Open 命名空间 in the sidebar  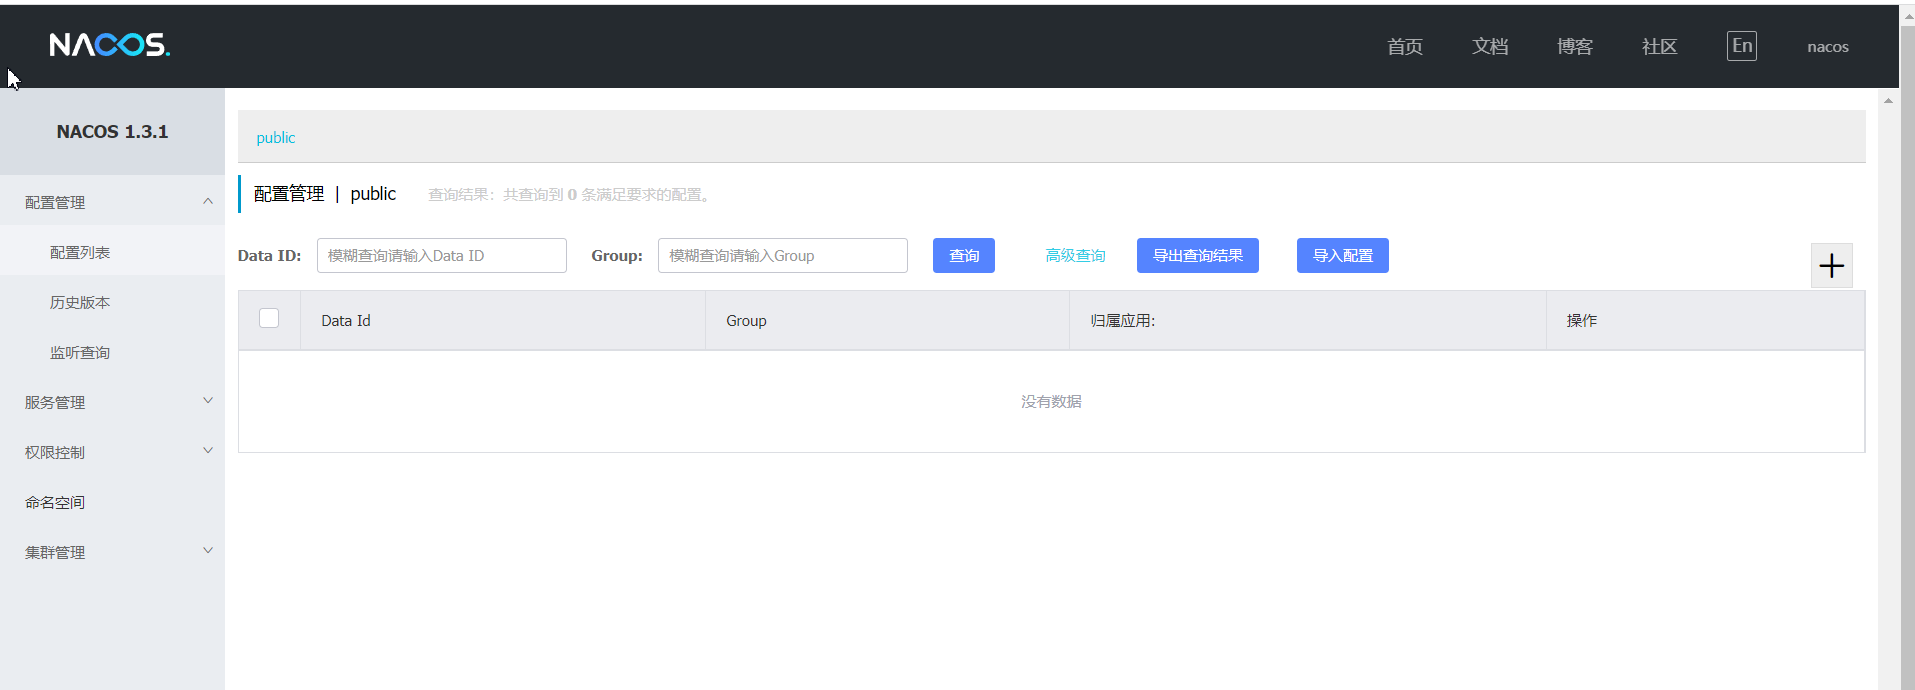tap(55, 502)
